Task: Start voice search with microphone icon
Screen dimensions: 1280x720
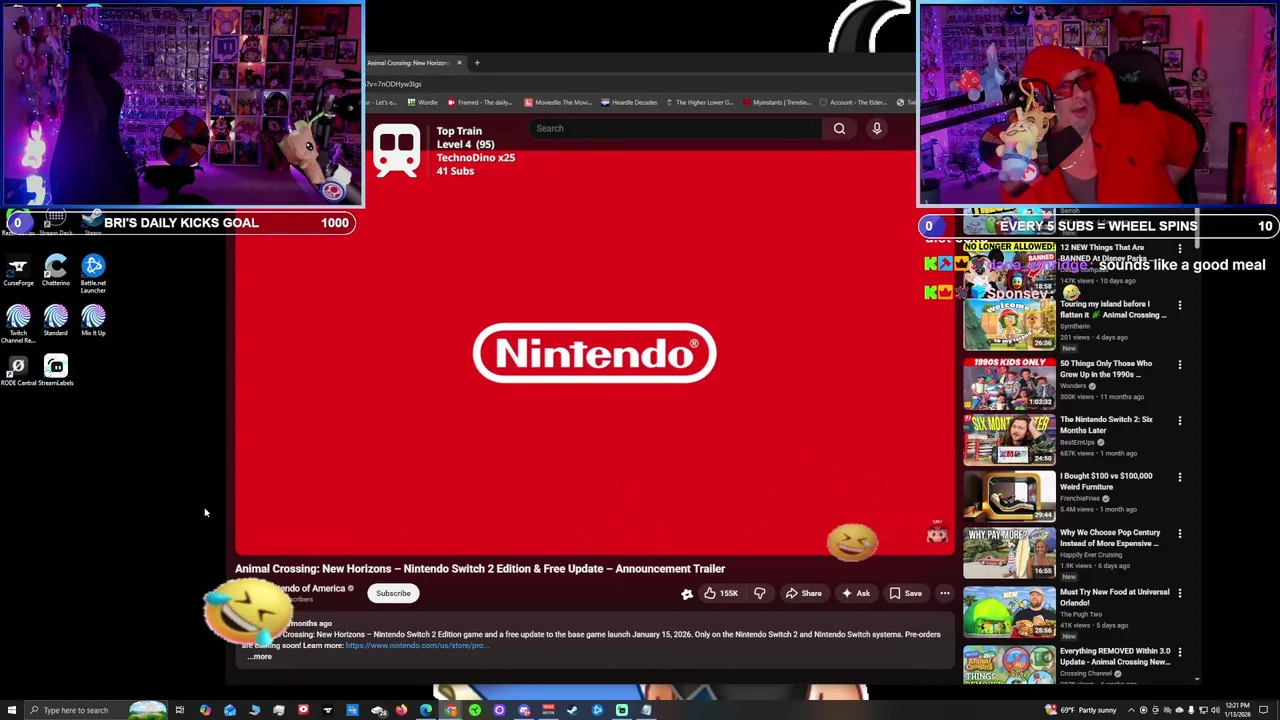Action: (877, 128)
